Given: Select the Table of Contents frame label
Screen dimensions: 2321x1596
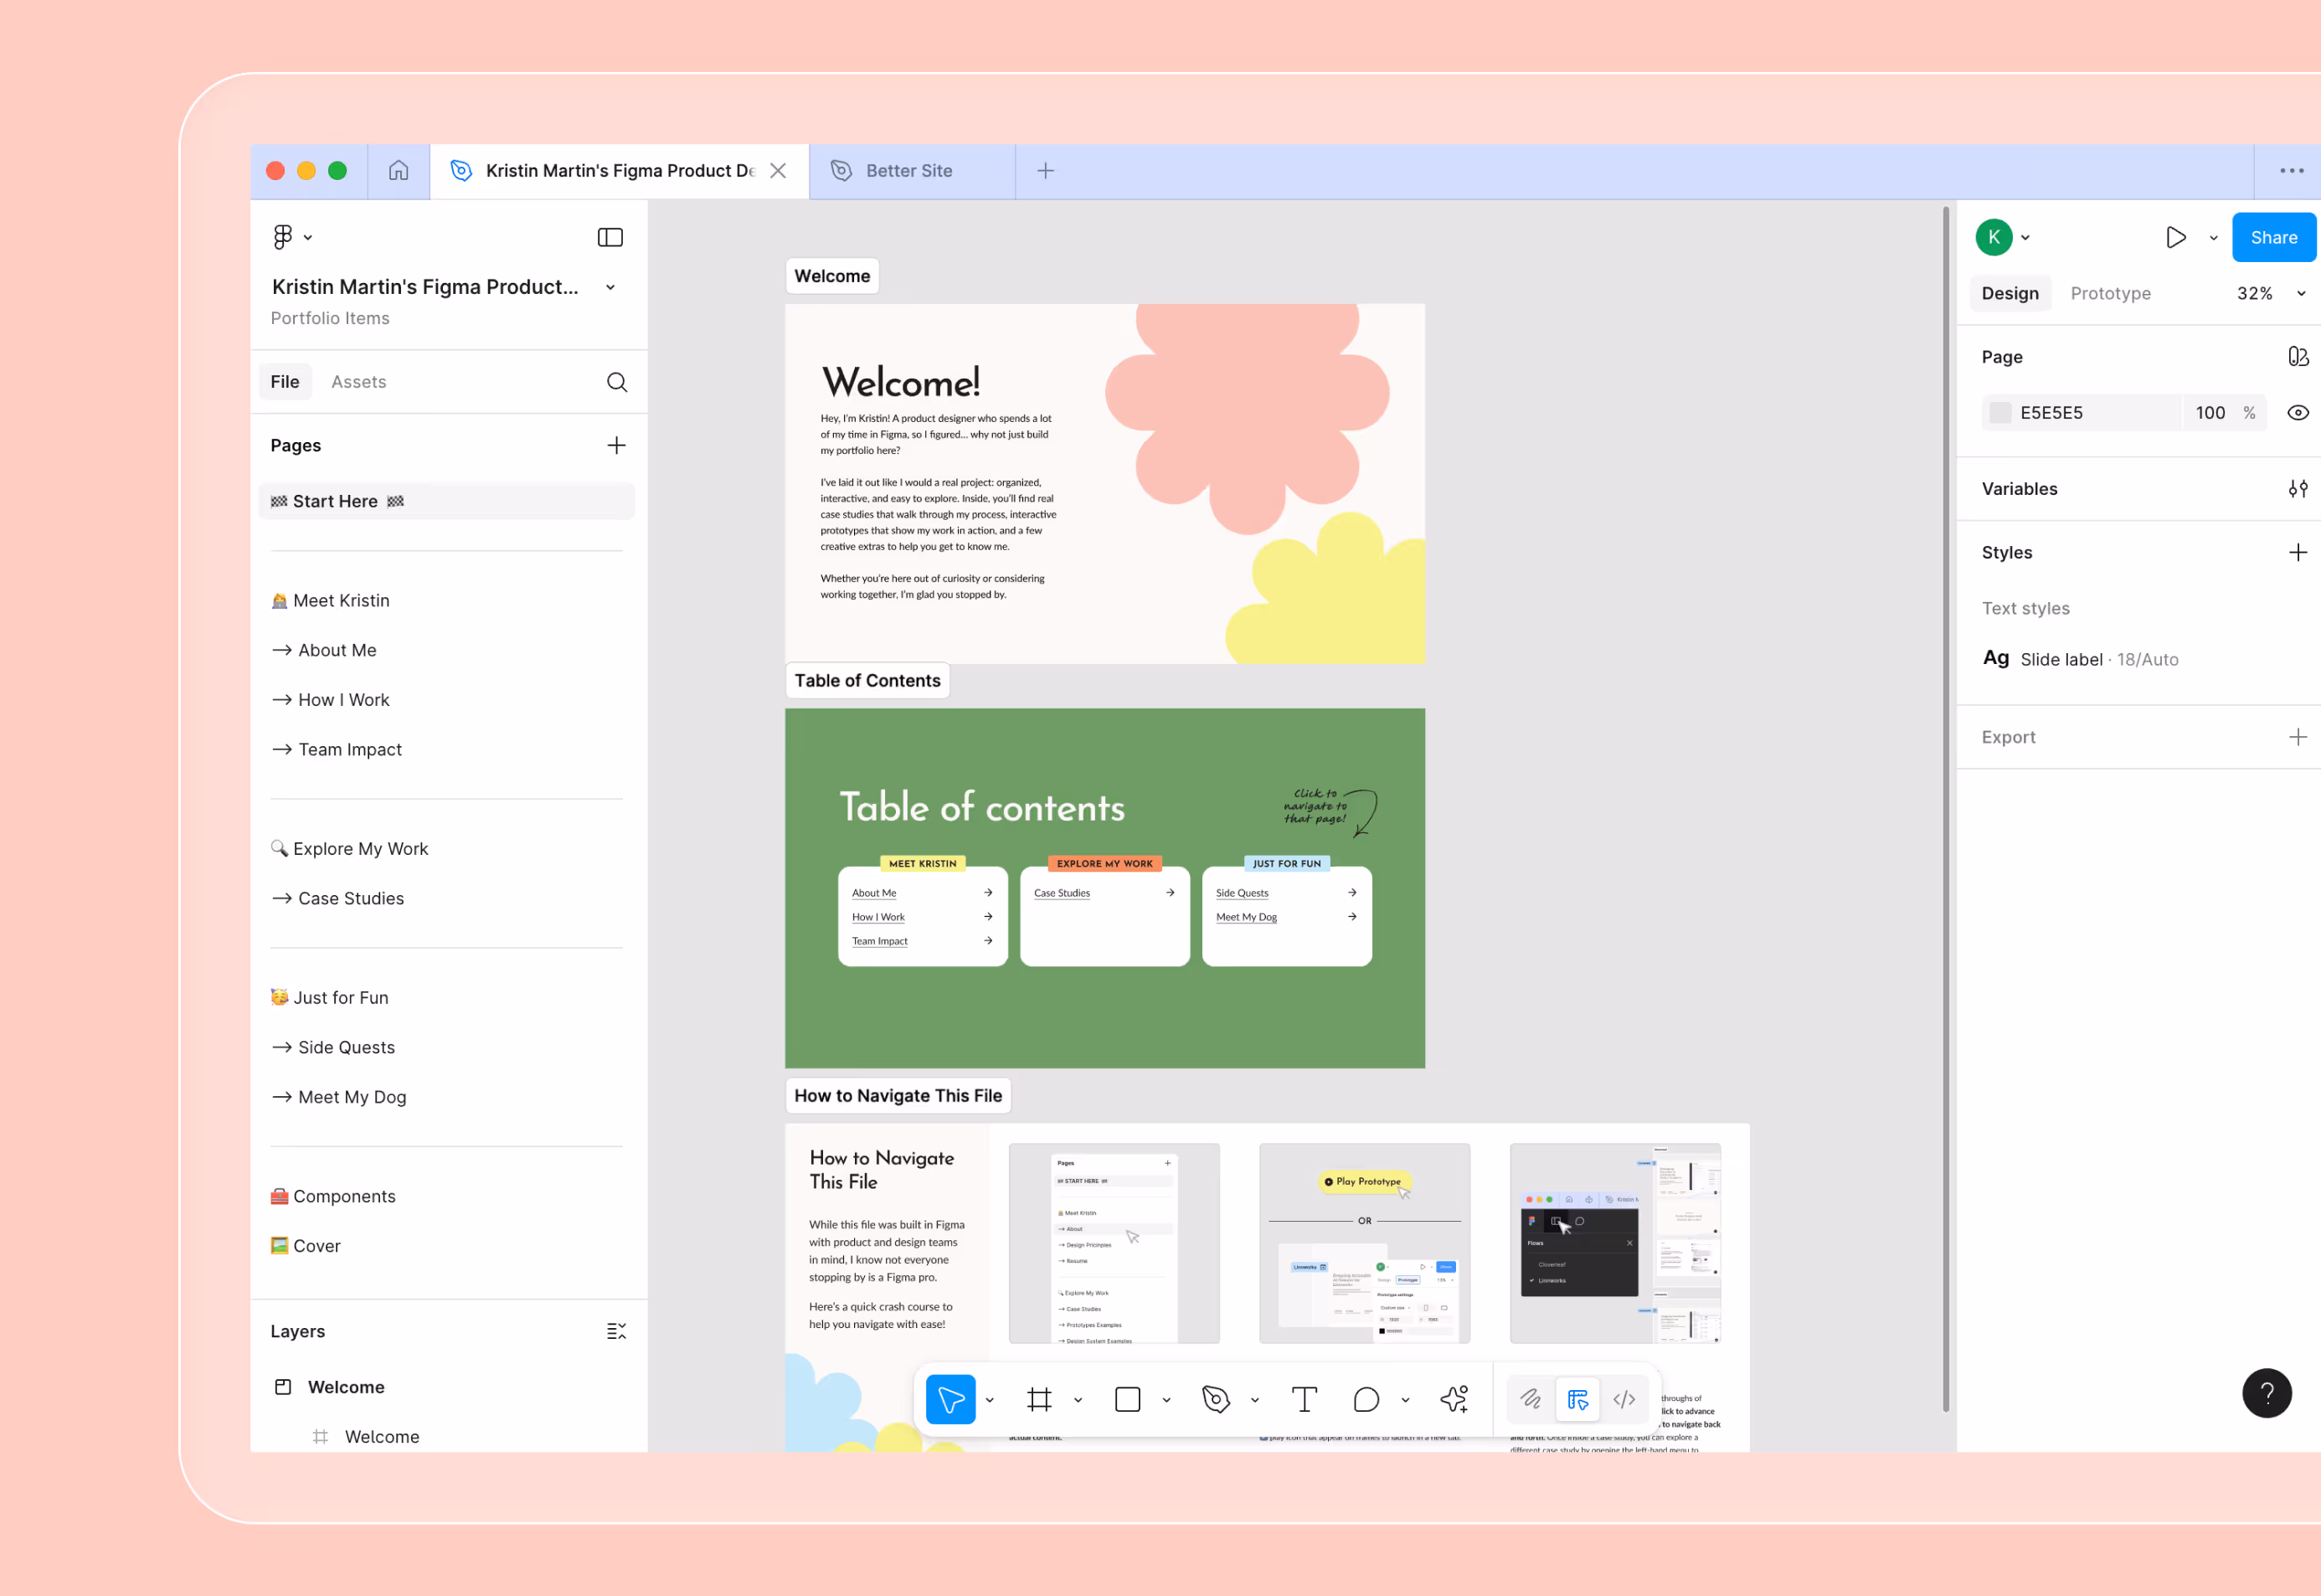Looking at the screenshot, I should (x=867, y=681).
